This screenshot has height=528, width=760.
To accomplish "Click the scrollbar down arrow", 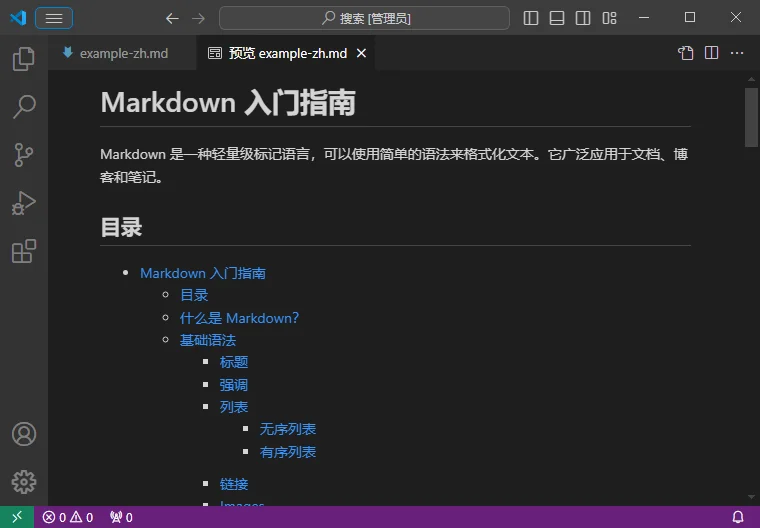I will coord(751,497).
